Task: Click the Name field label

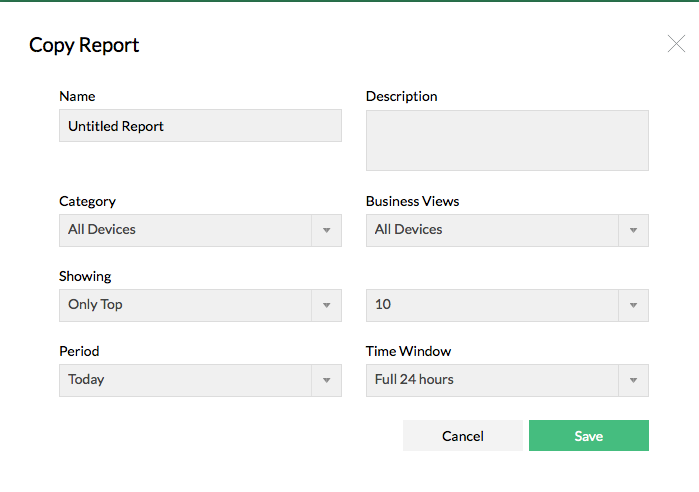Action: point(77,97)
